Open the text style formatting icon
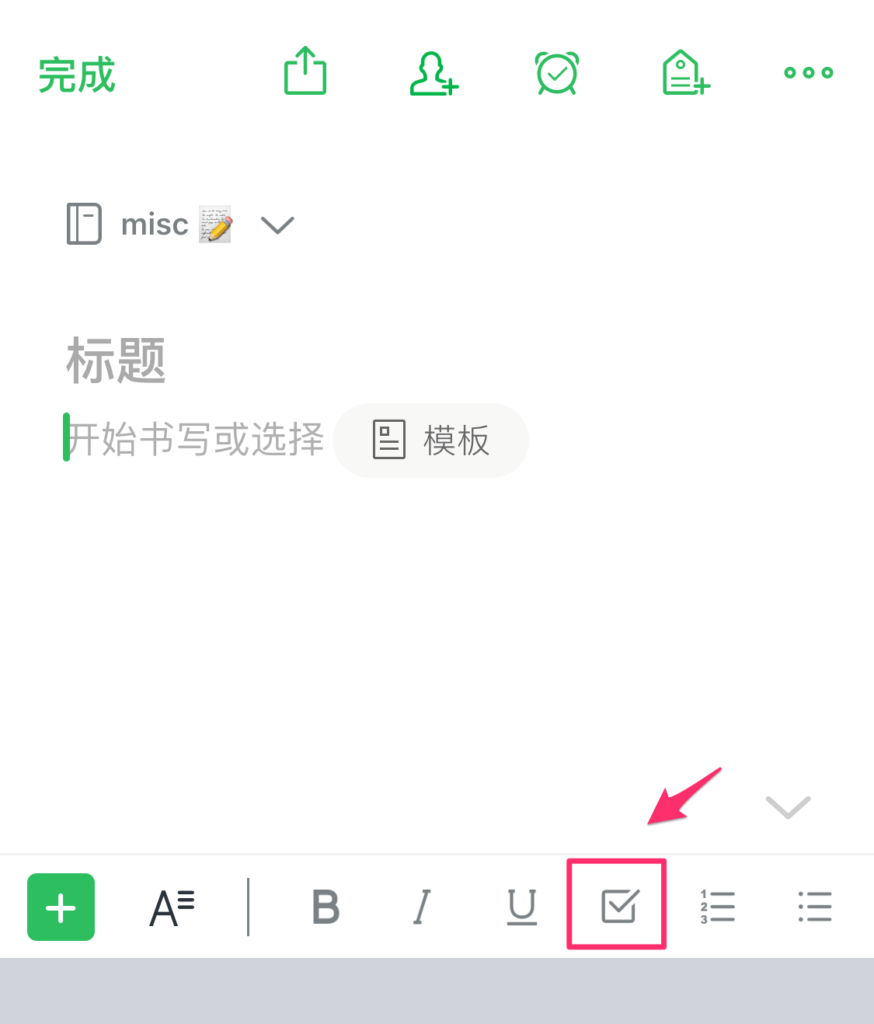874x1024 pixels. tap(172, 908)
